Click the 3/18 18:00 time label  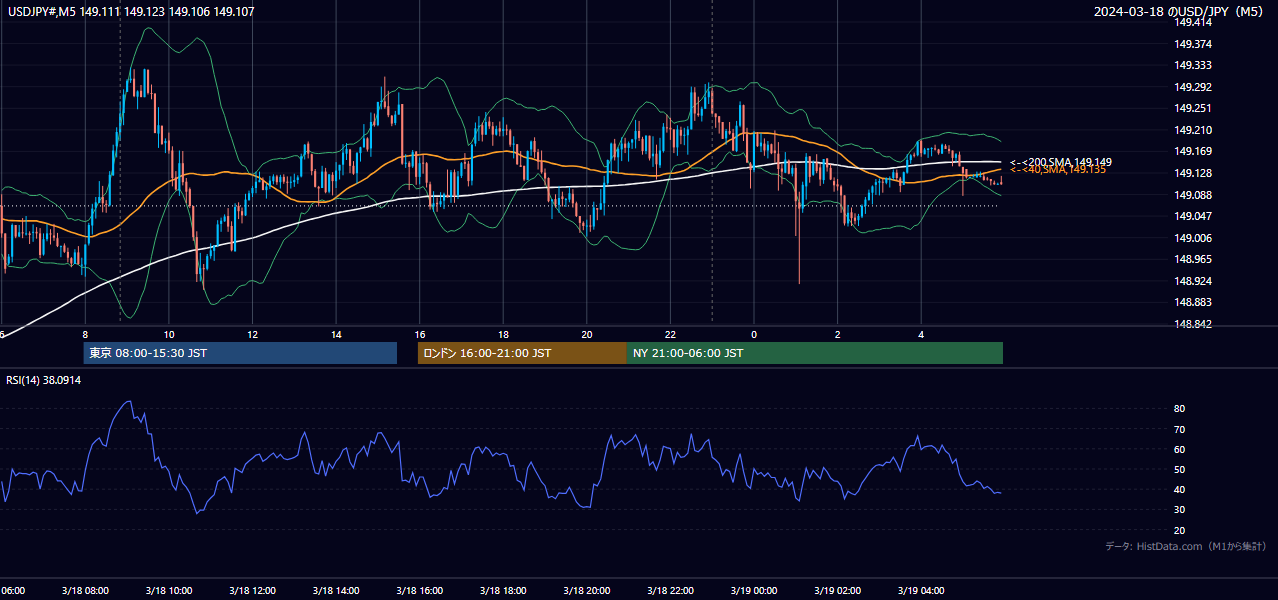pos(503,591)
